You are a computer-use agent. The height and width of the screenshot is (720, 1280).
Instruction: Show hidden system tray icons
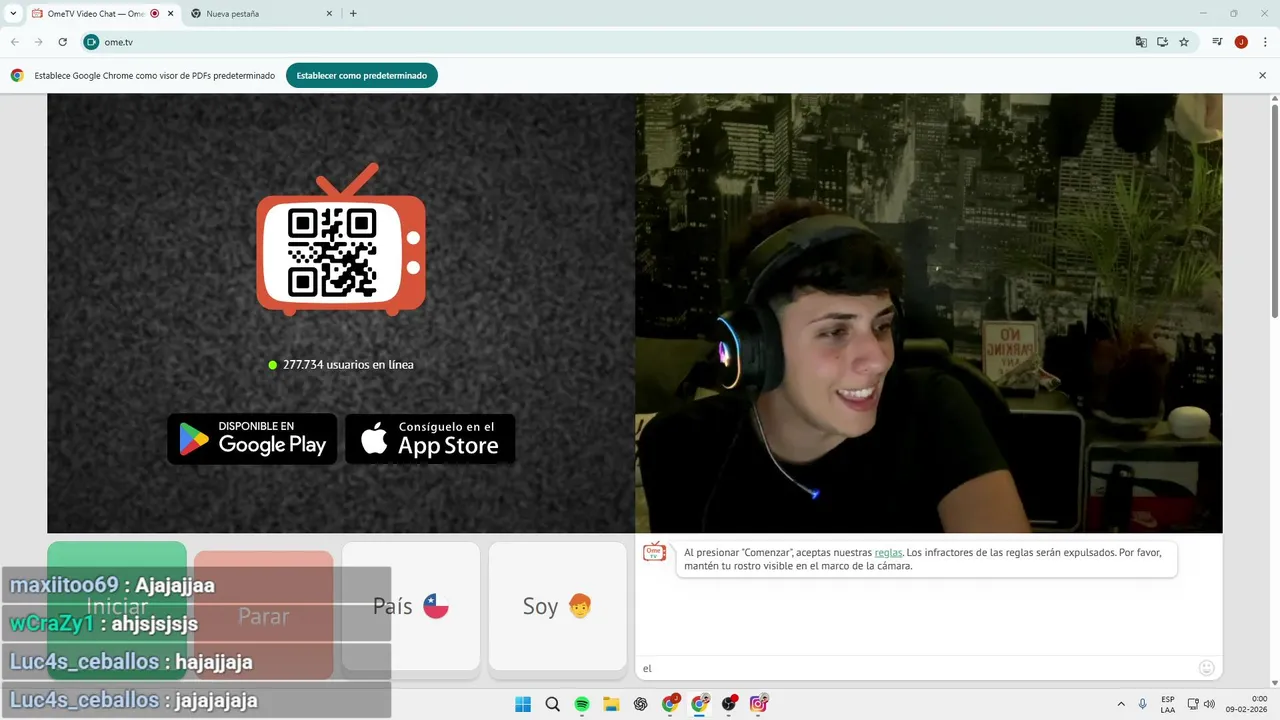pos(1120,704)
